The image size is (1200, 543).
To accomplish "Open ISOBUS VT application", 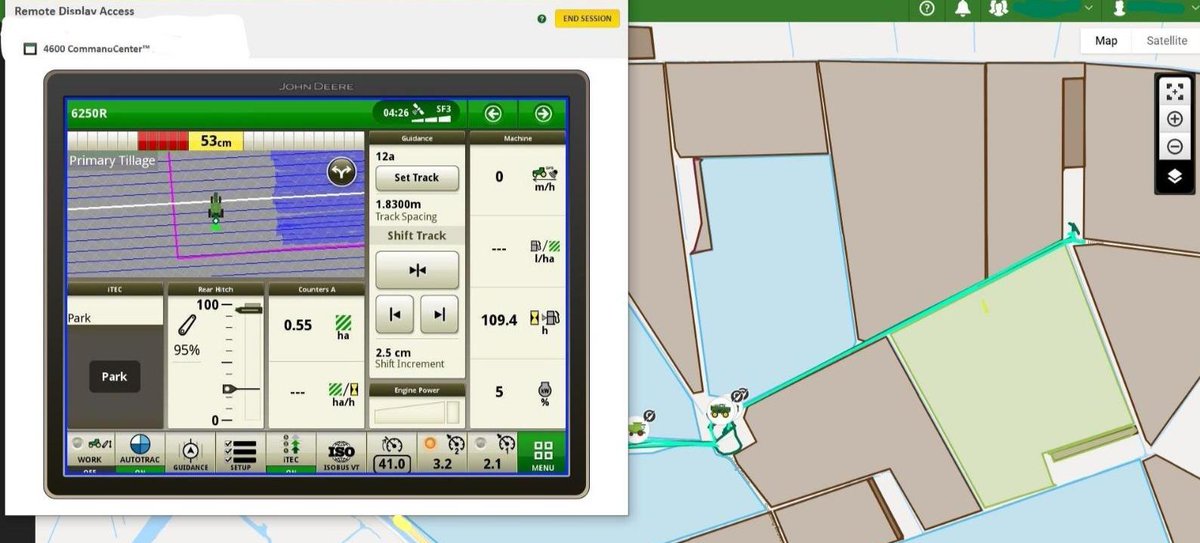I will coord(341,453).
